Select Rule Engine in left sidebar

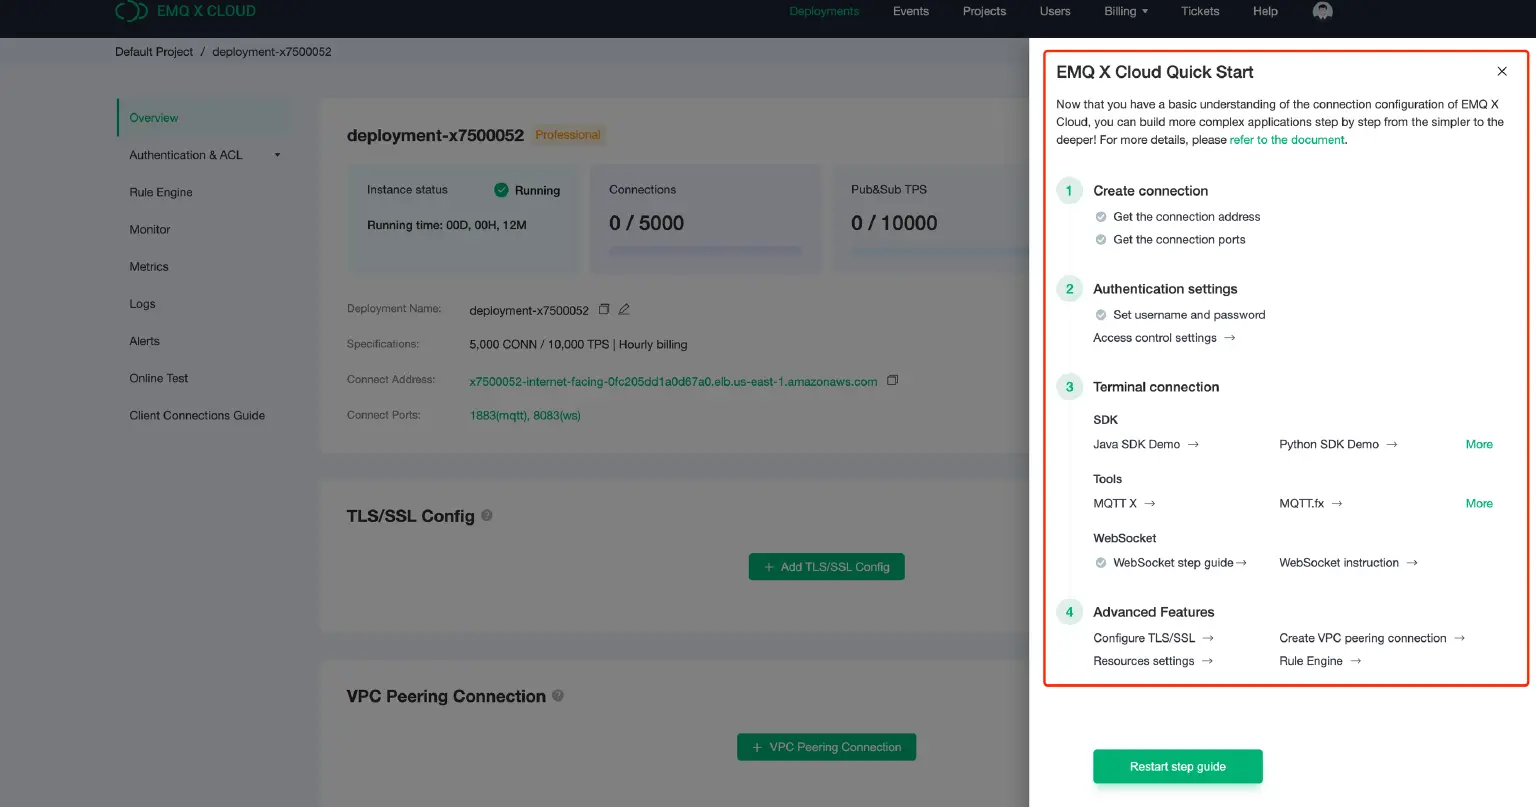(161, 192)
